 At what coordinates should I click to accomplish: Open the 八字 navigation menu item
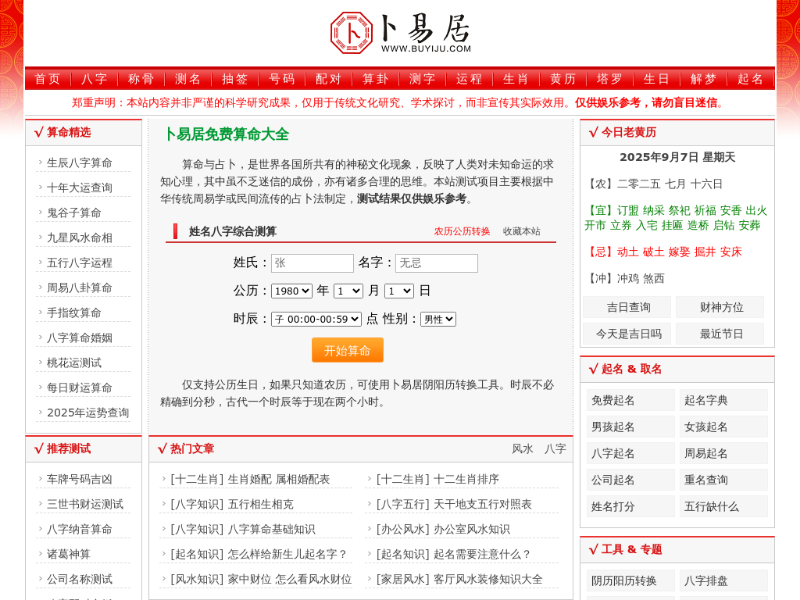[x=94, y=79]
